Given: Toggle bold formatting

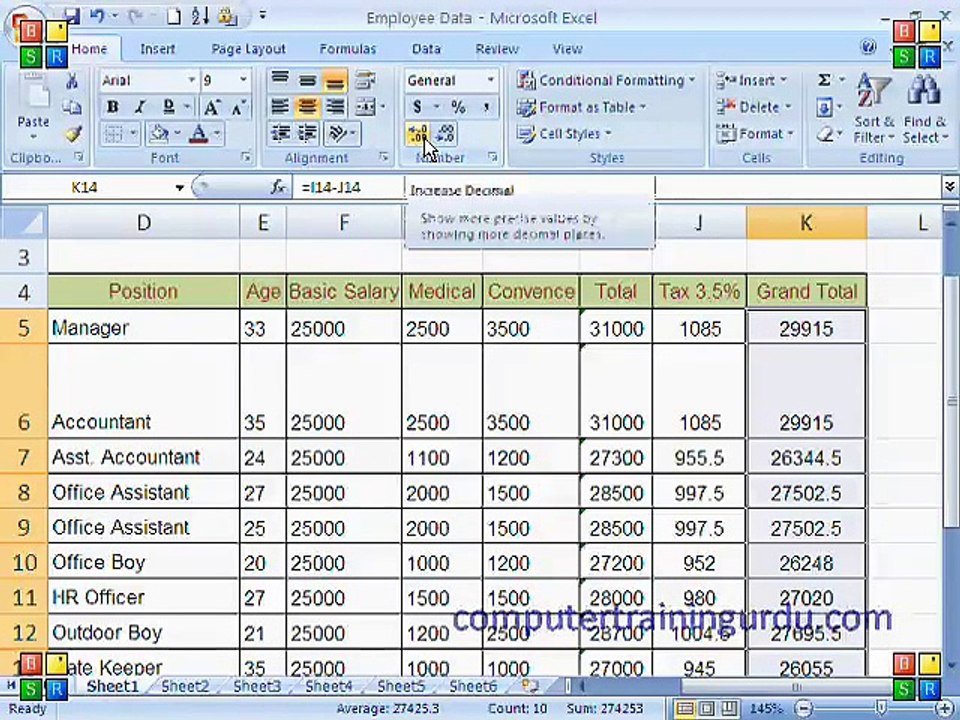Looking at the screenshot, I should [x=113, y=107].
